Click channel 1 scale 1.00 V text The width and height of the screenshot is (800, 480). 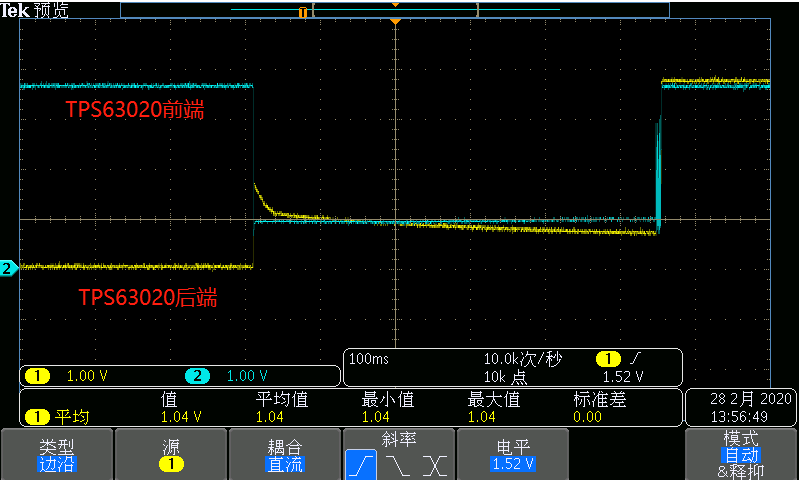click(87, 376)
